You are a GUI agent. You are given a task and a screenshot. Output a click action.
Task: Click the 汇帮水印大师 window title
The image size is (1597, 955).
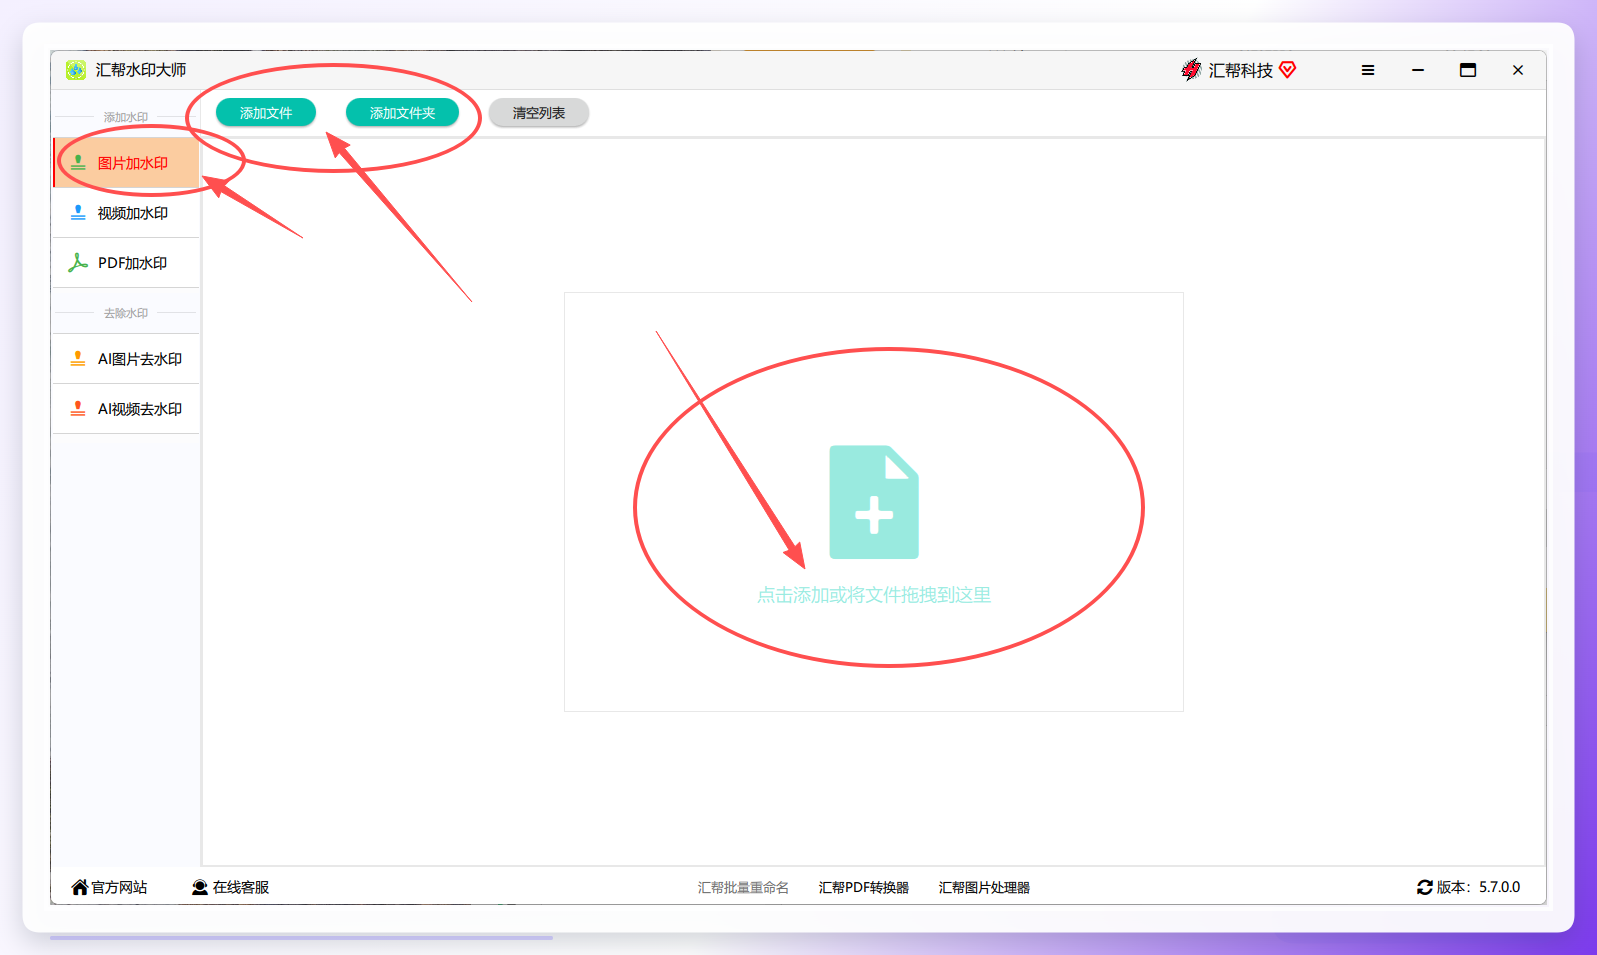141,70
